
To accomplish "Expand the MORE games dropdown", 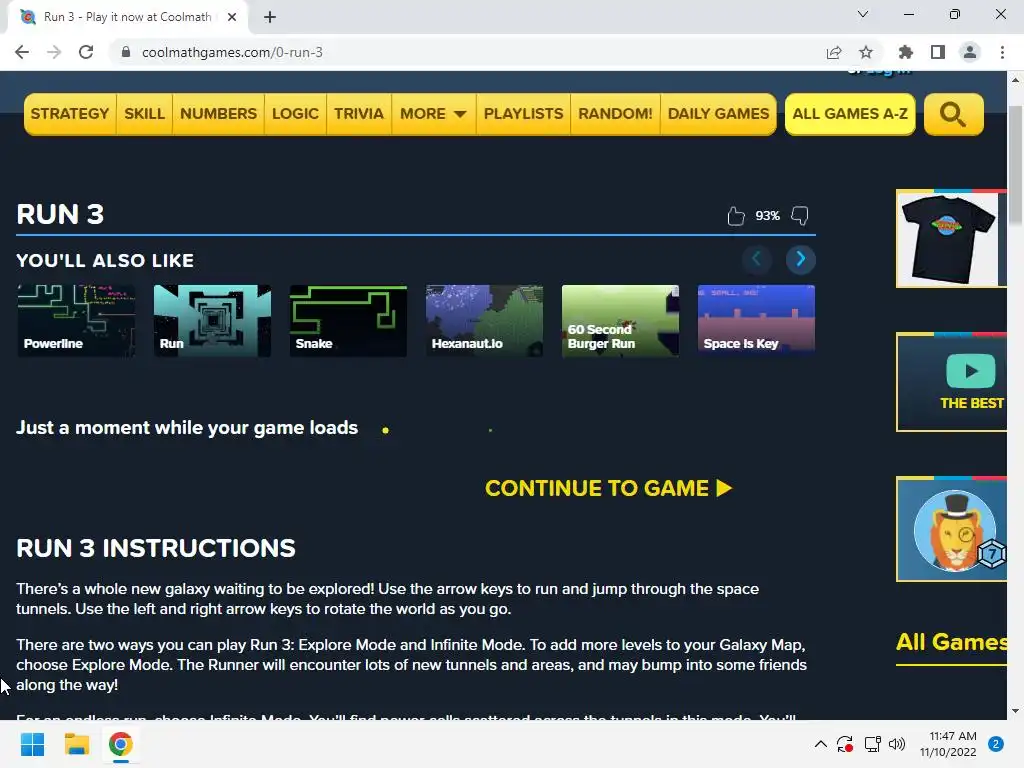I will [434, 114].
